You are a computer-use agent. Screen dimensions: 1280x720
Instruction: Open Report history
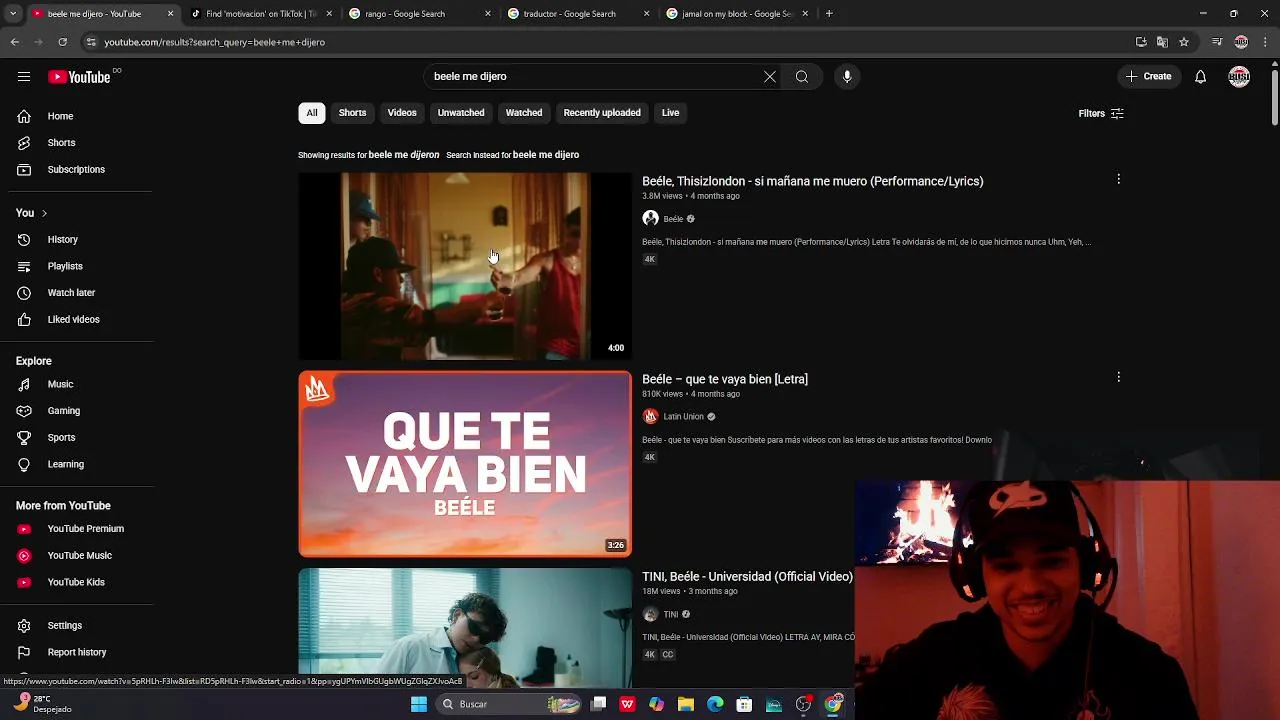coord(76,652)
